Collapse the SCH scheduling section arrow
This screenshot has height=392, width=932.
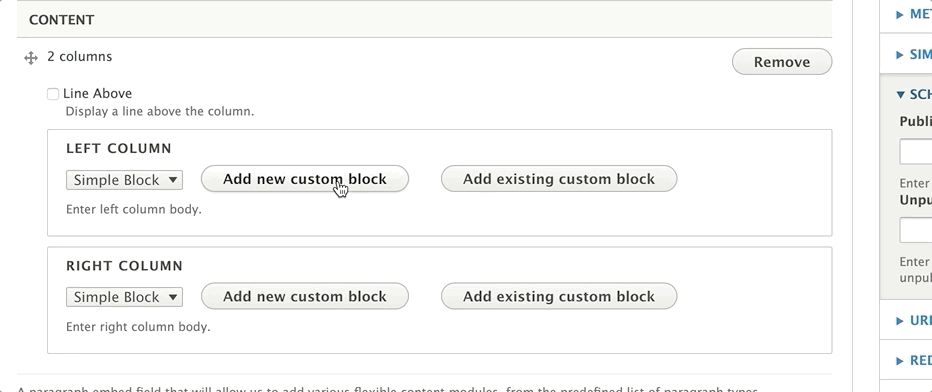(x=900, y=94)
